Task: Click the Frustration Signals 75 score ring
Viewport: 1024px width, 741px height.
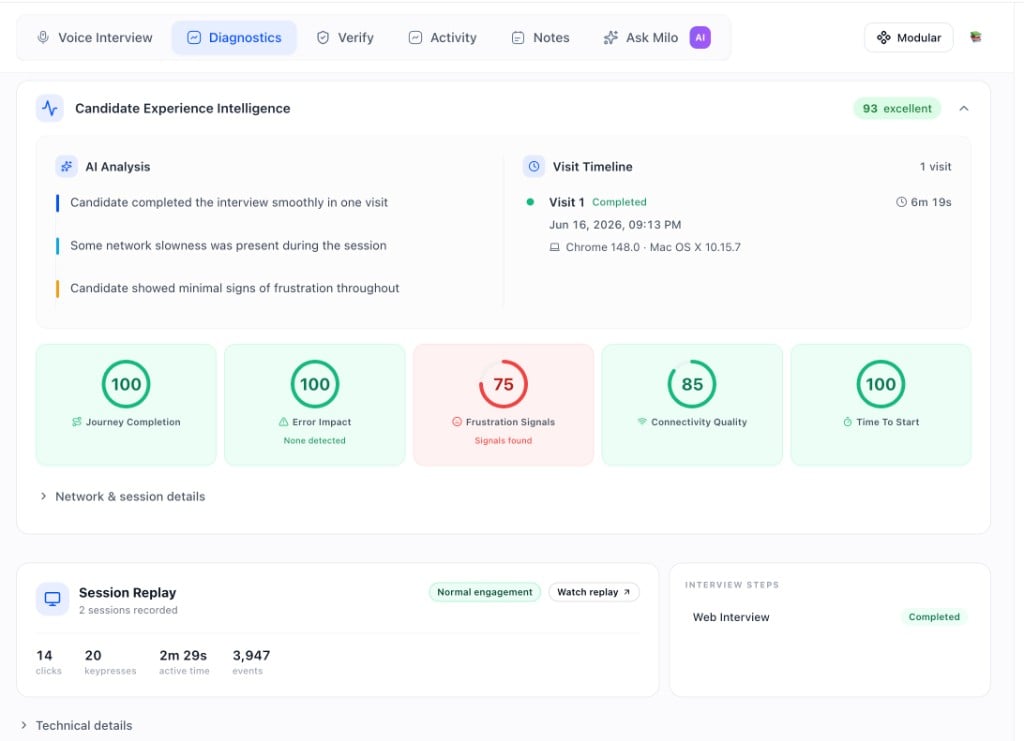Action: pos(504,384)
